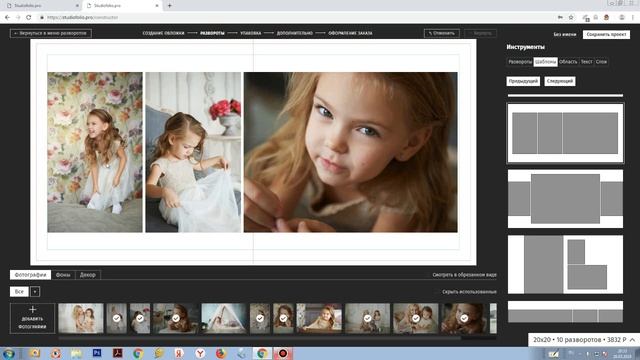Click the 'Без имени' project name

pyautogui.click(x=565, y=34)
